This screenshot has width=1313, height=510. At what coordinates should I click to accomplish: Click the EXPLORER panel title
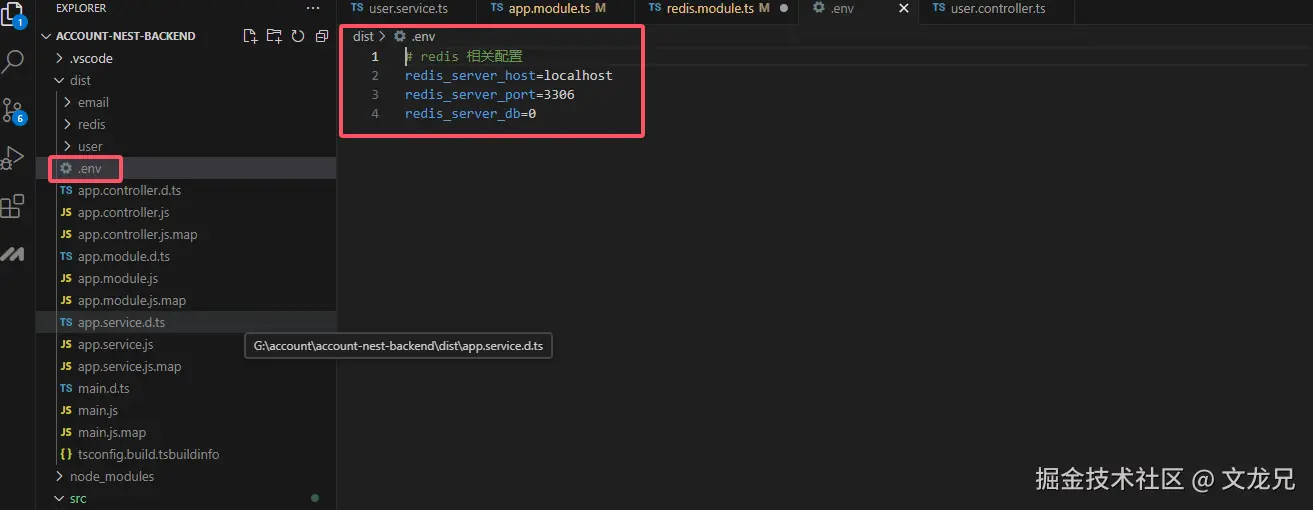(81, 8)
